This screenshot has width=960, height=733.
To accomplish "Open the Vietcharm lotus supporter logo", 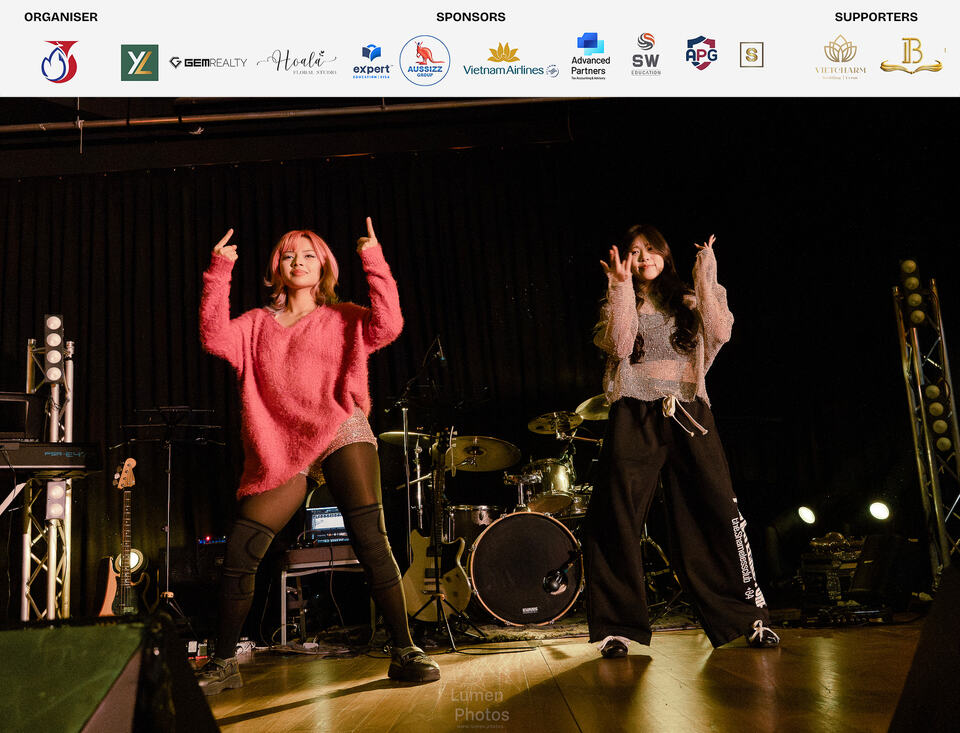I will pos(841,57).
